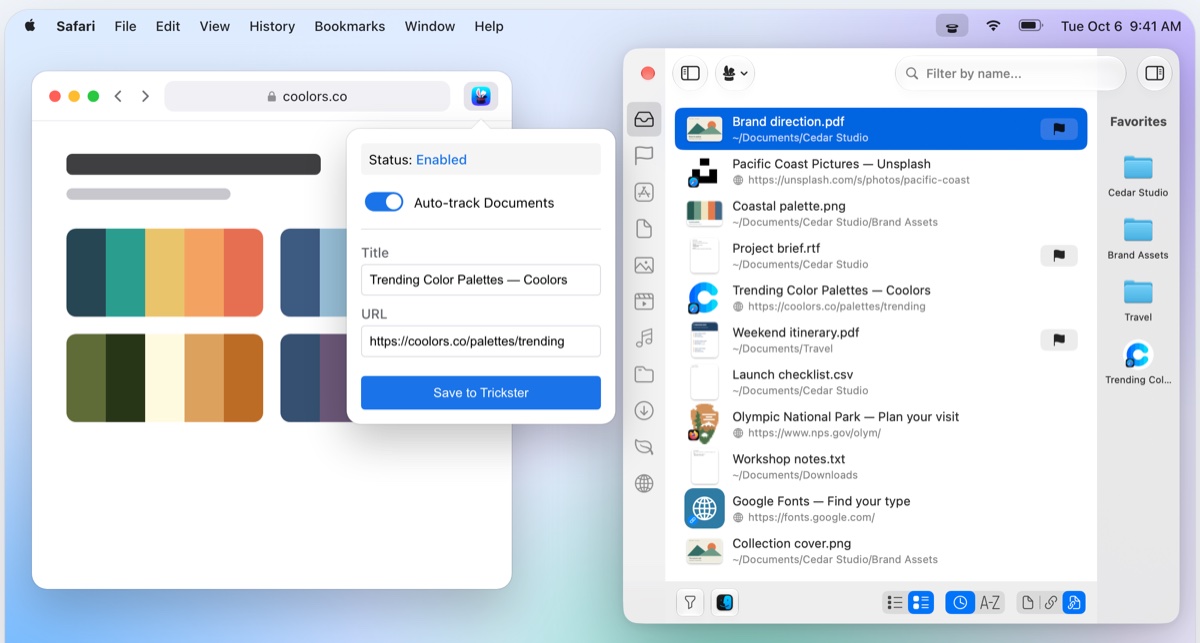Open Wi-Fi status in menu bar

[993, 26]
